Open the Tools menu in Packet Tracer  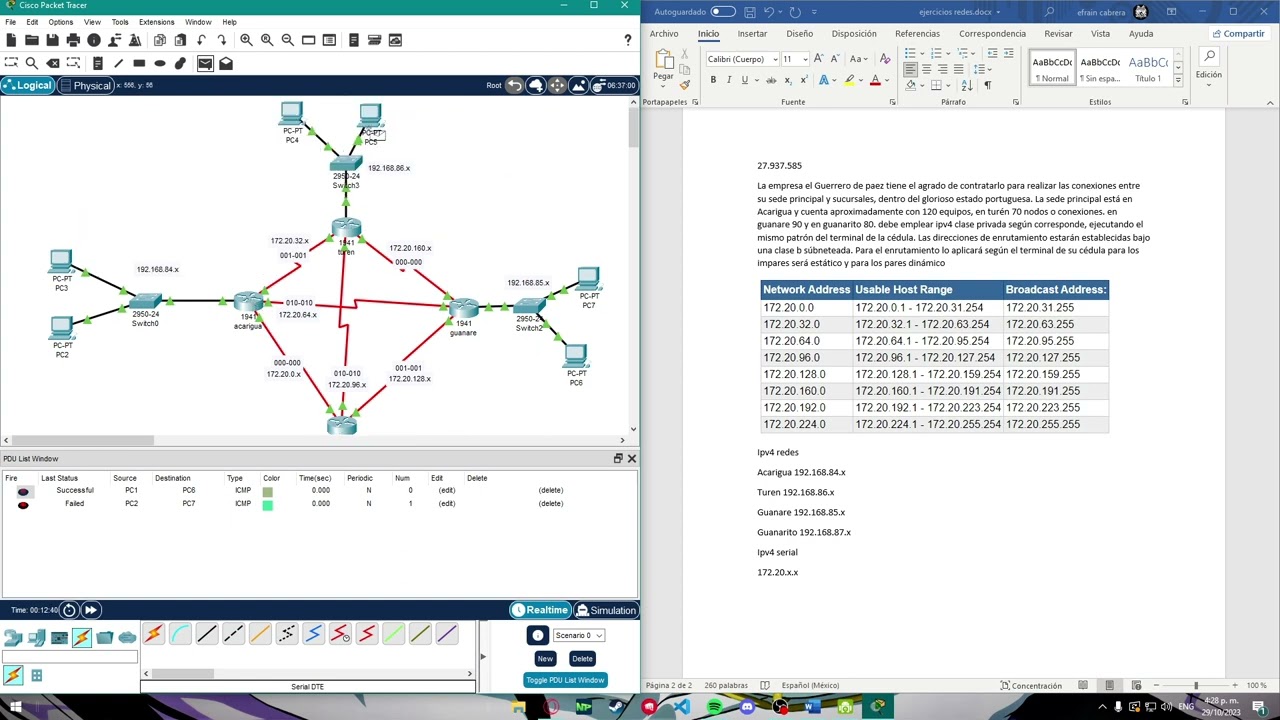coord(120,21)
